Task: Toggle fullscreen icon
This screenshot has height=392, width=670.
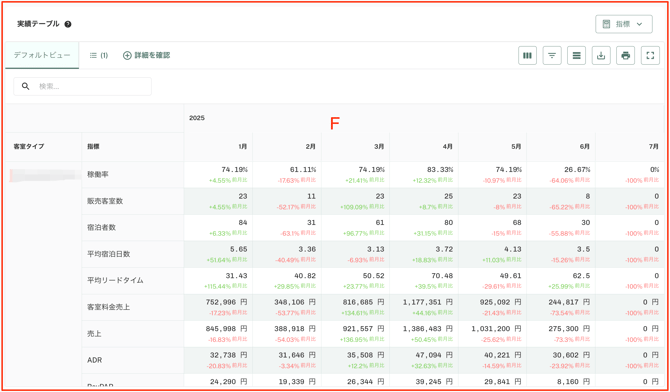Action: click(650, 56)
